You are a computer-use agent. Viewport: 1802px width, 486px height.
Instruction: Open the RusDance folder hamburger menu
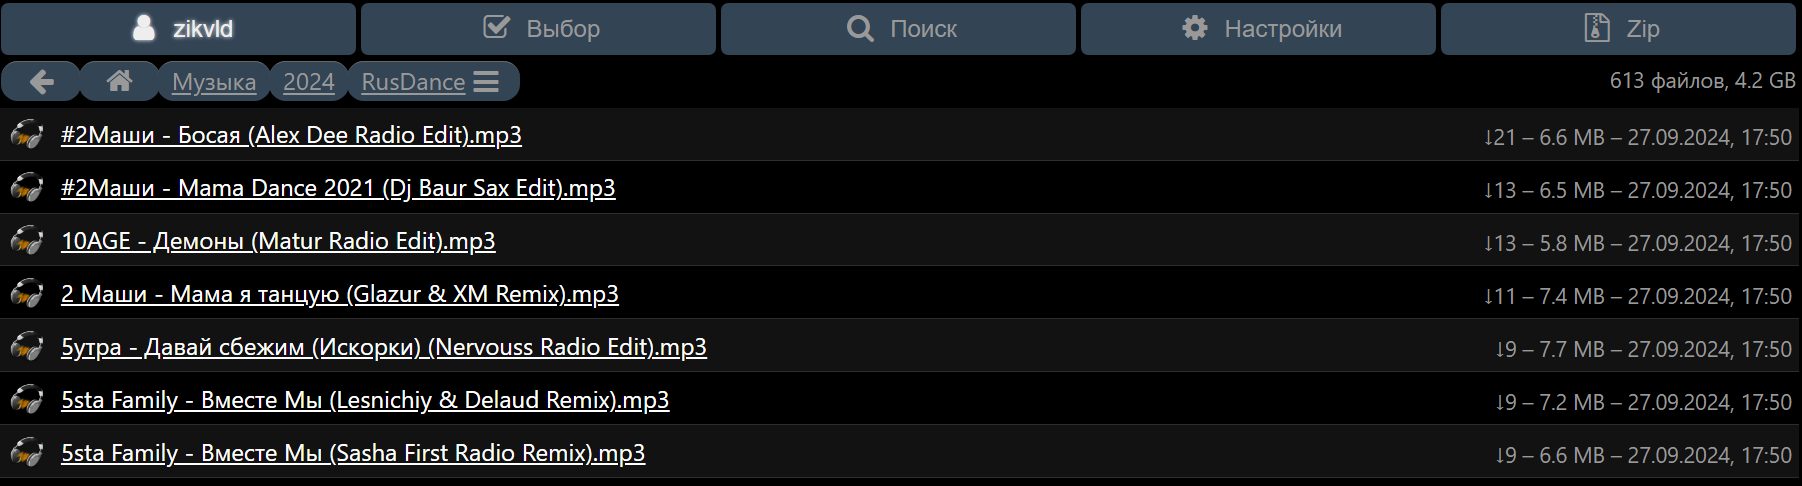point(486,82)
